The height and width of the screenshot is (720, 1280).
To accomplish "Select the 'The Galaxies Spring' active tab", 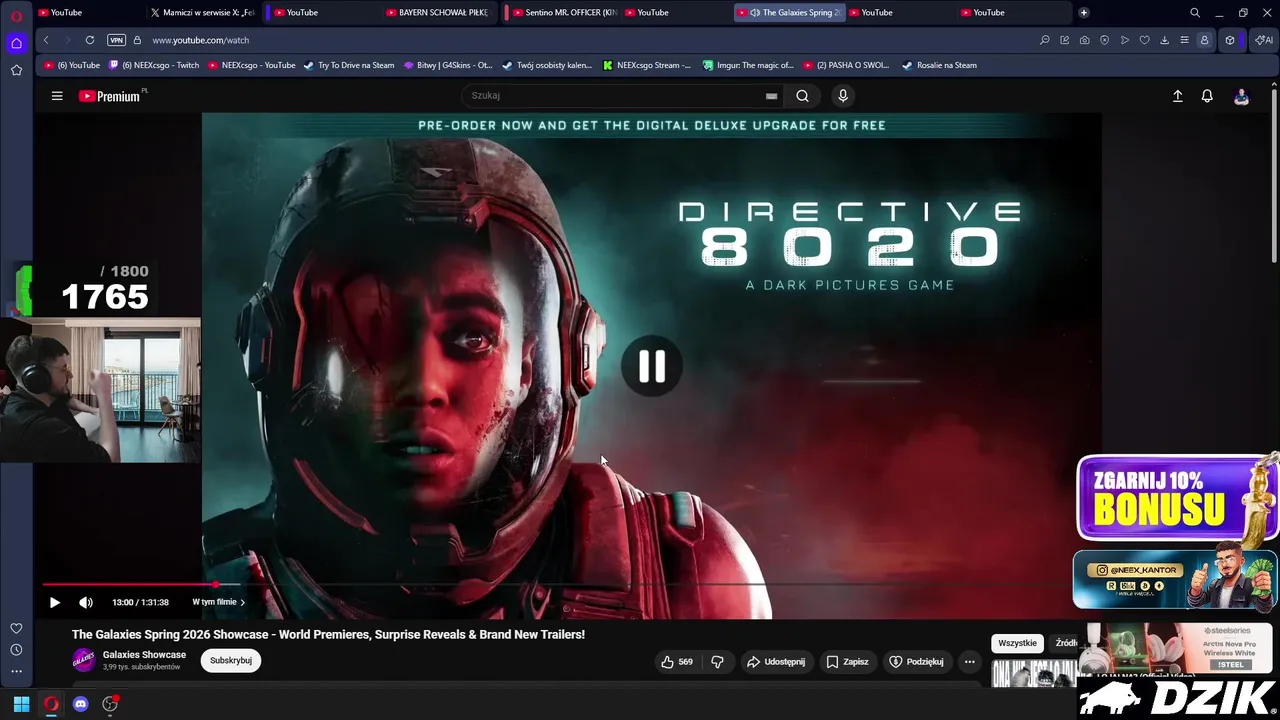I will coord(790,13).
